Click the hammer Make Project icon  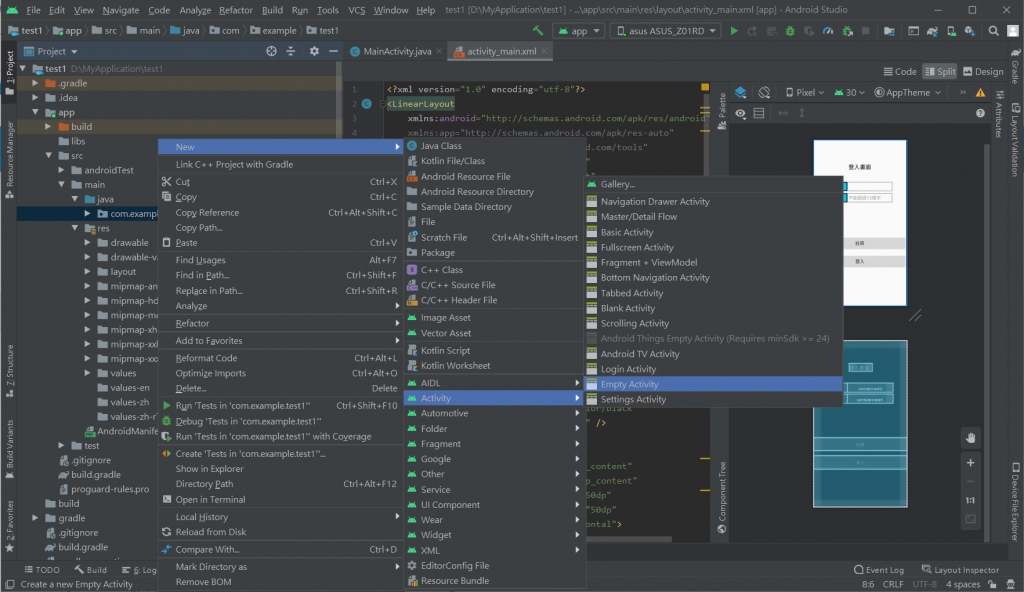pyautogui.click(x=538, y=31)
